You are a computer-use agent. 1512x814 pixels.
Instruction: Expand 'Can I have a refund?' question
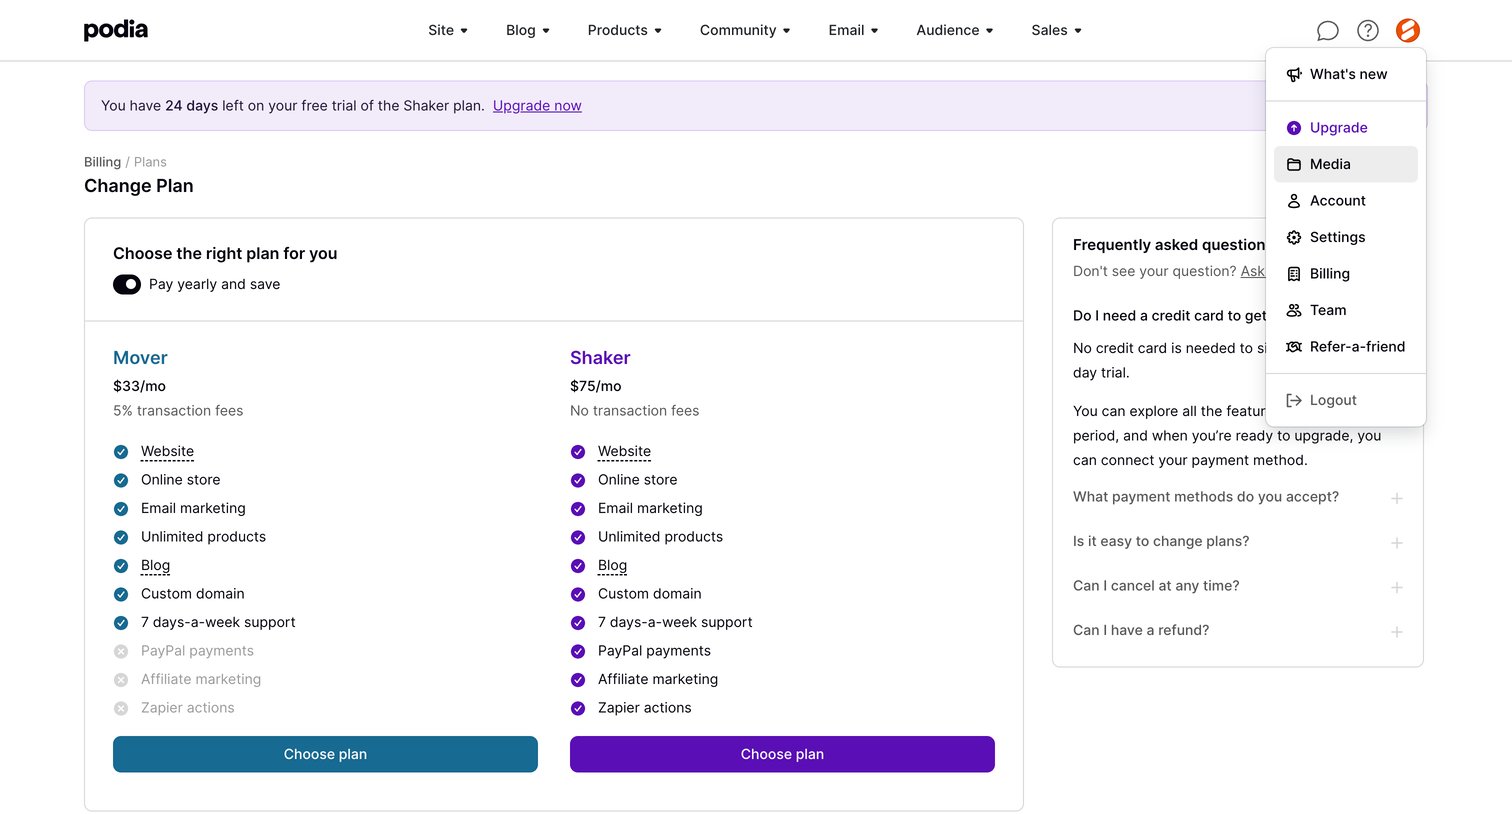[x=1238, y=631]
